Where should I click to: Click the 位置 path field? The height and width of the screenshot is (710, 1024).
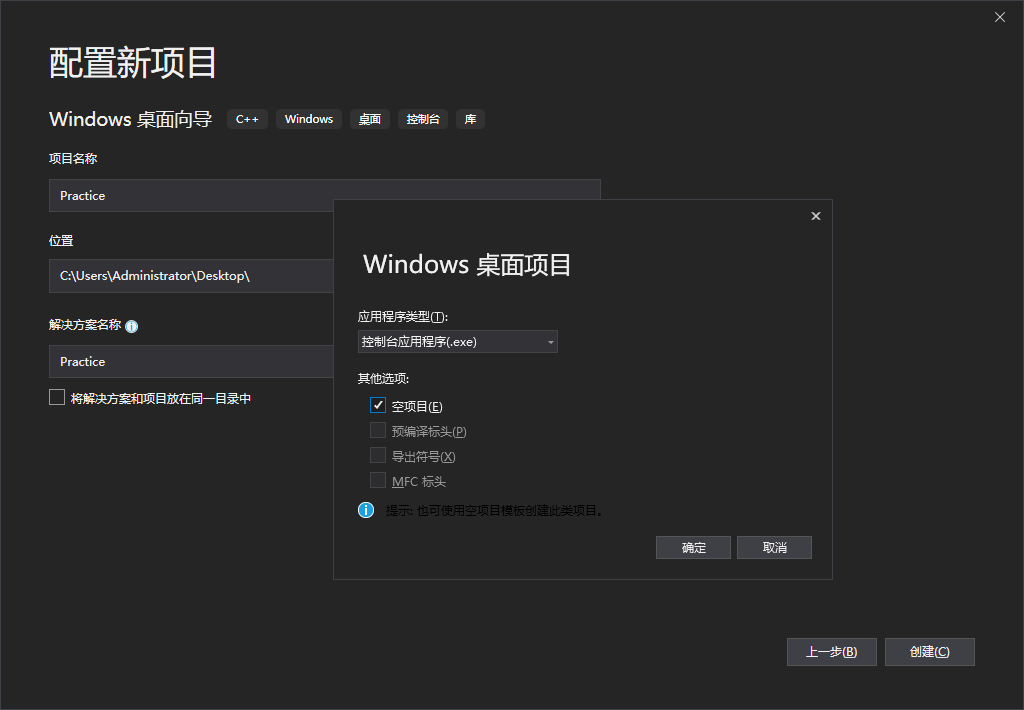[x=191, y=276]
